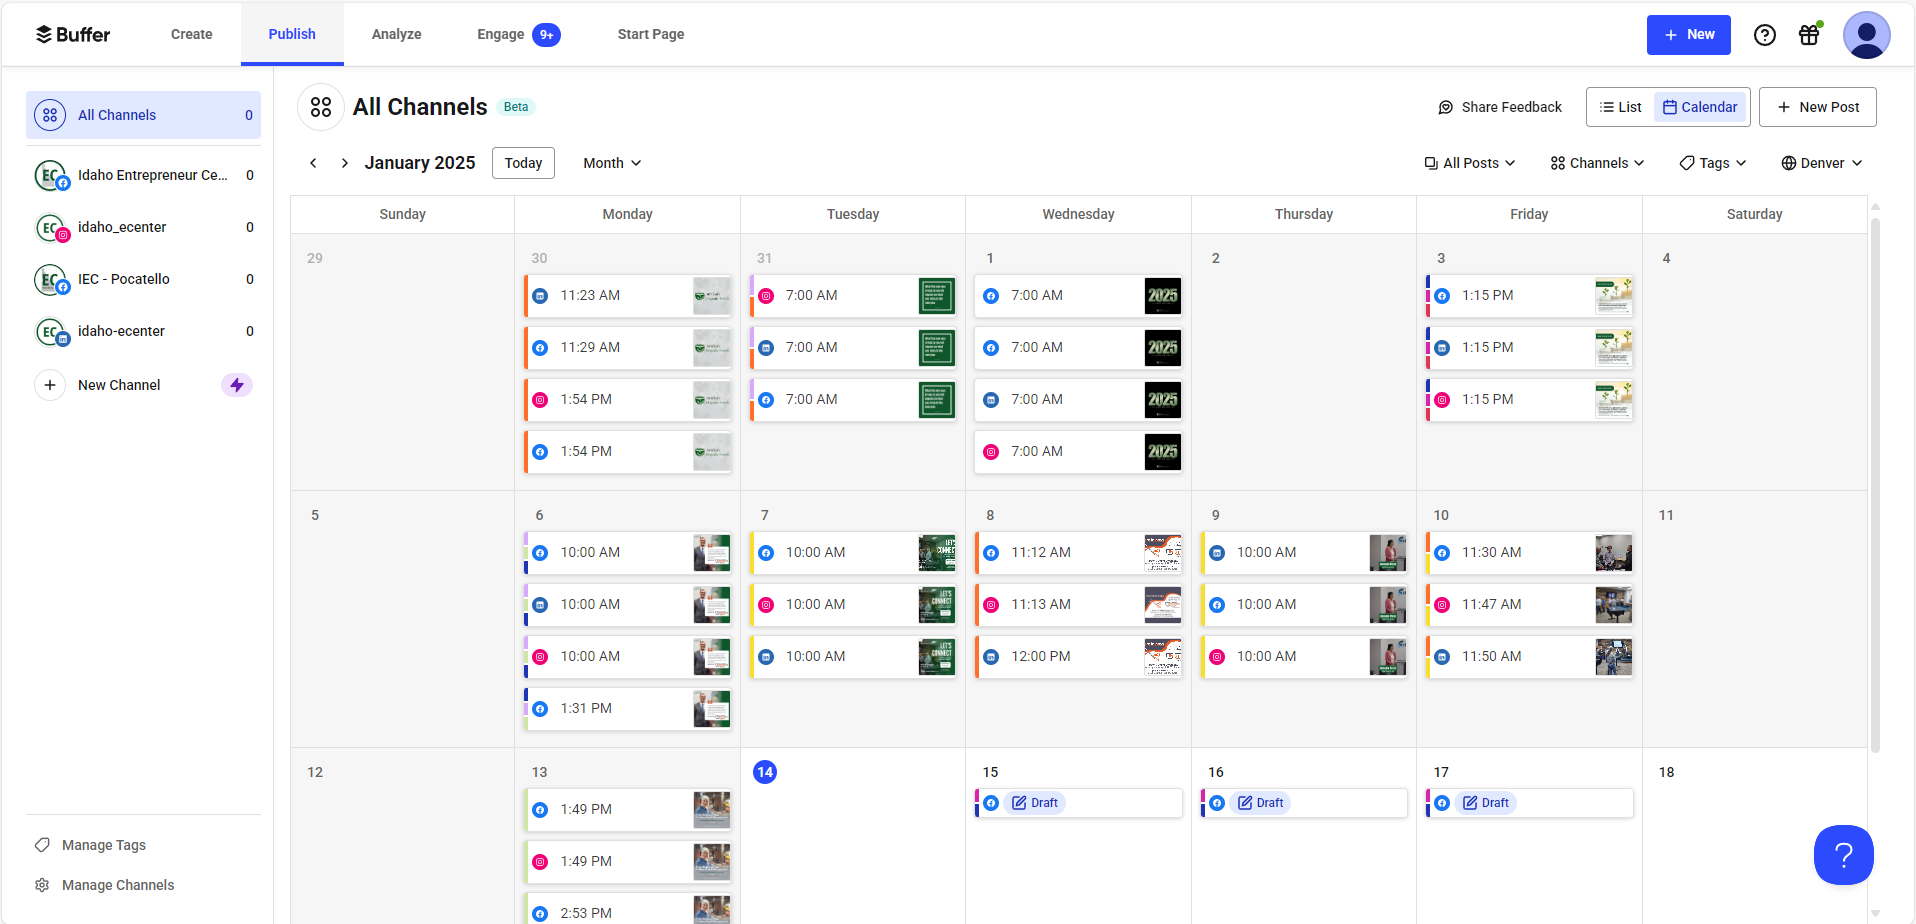Image resolution: width=1916 pixels, height=924 pixels.
Task: Click Instagram icon on Jan 10 11:47 AM post
Action: pos(1442,605)
